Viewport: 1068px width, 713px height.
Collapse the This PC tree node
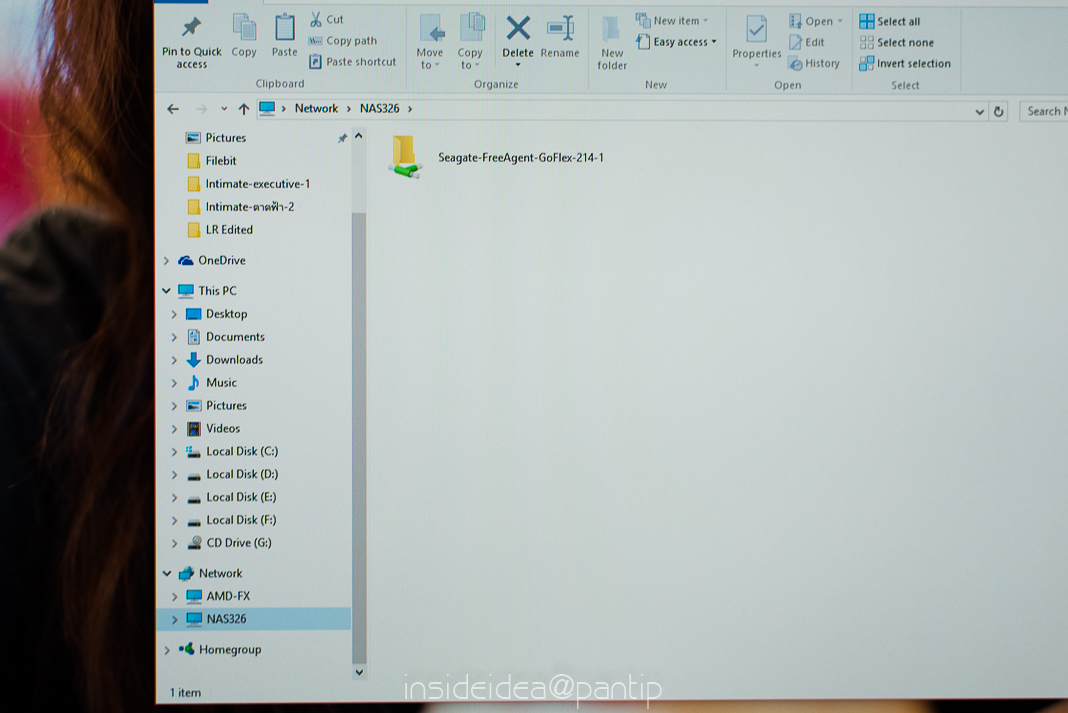point(166,291)
